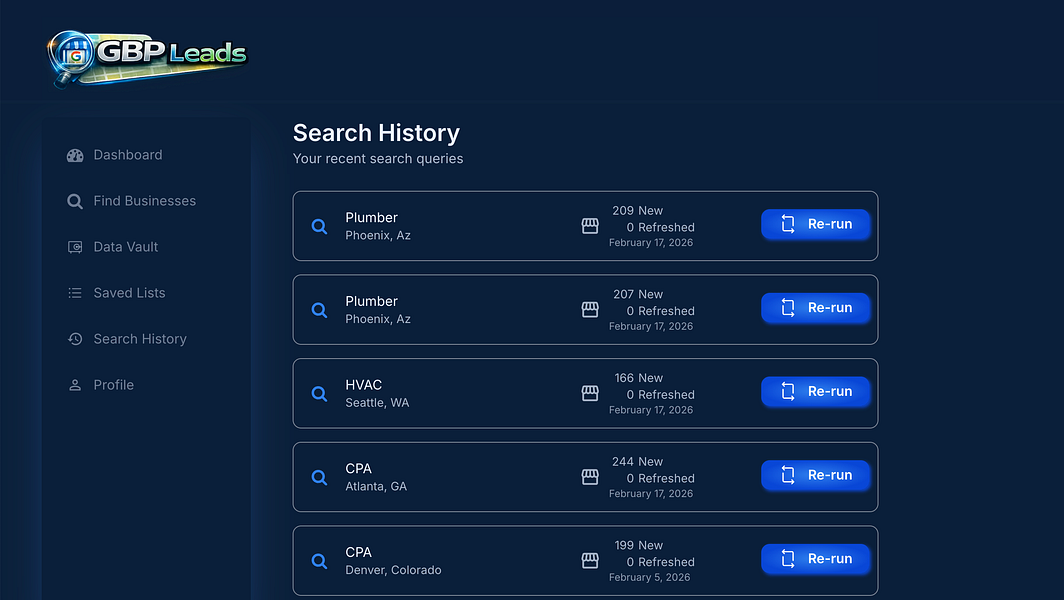This screenshot has height=600, width=1064.
Task: Click storefront icon in 207 New row
Action: coord(590,310)
